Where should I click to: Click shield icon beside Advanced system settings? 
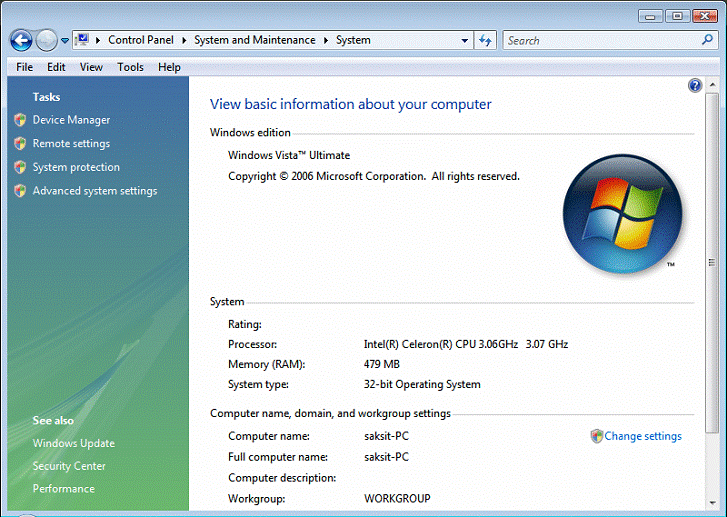[x=20, y=191]
